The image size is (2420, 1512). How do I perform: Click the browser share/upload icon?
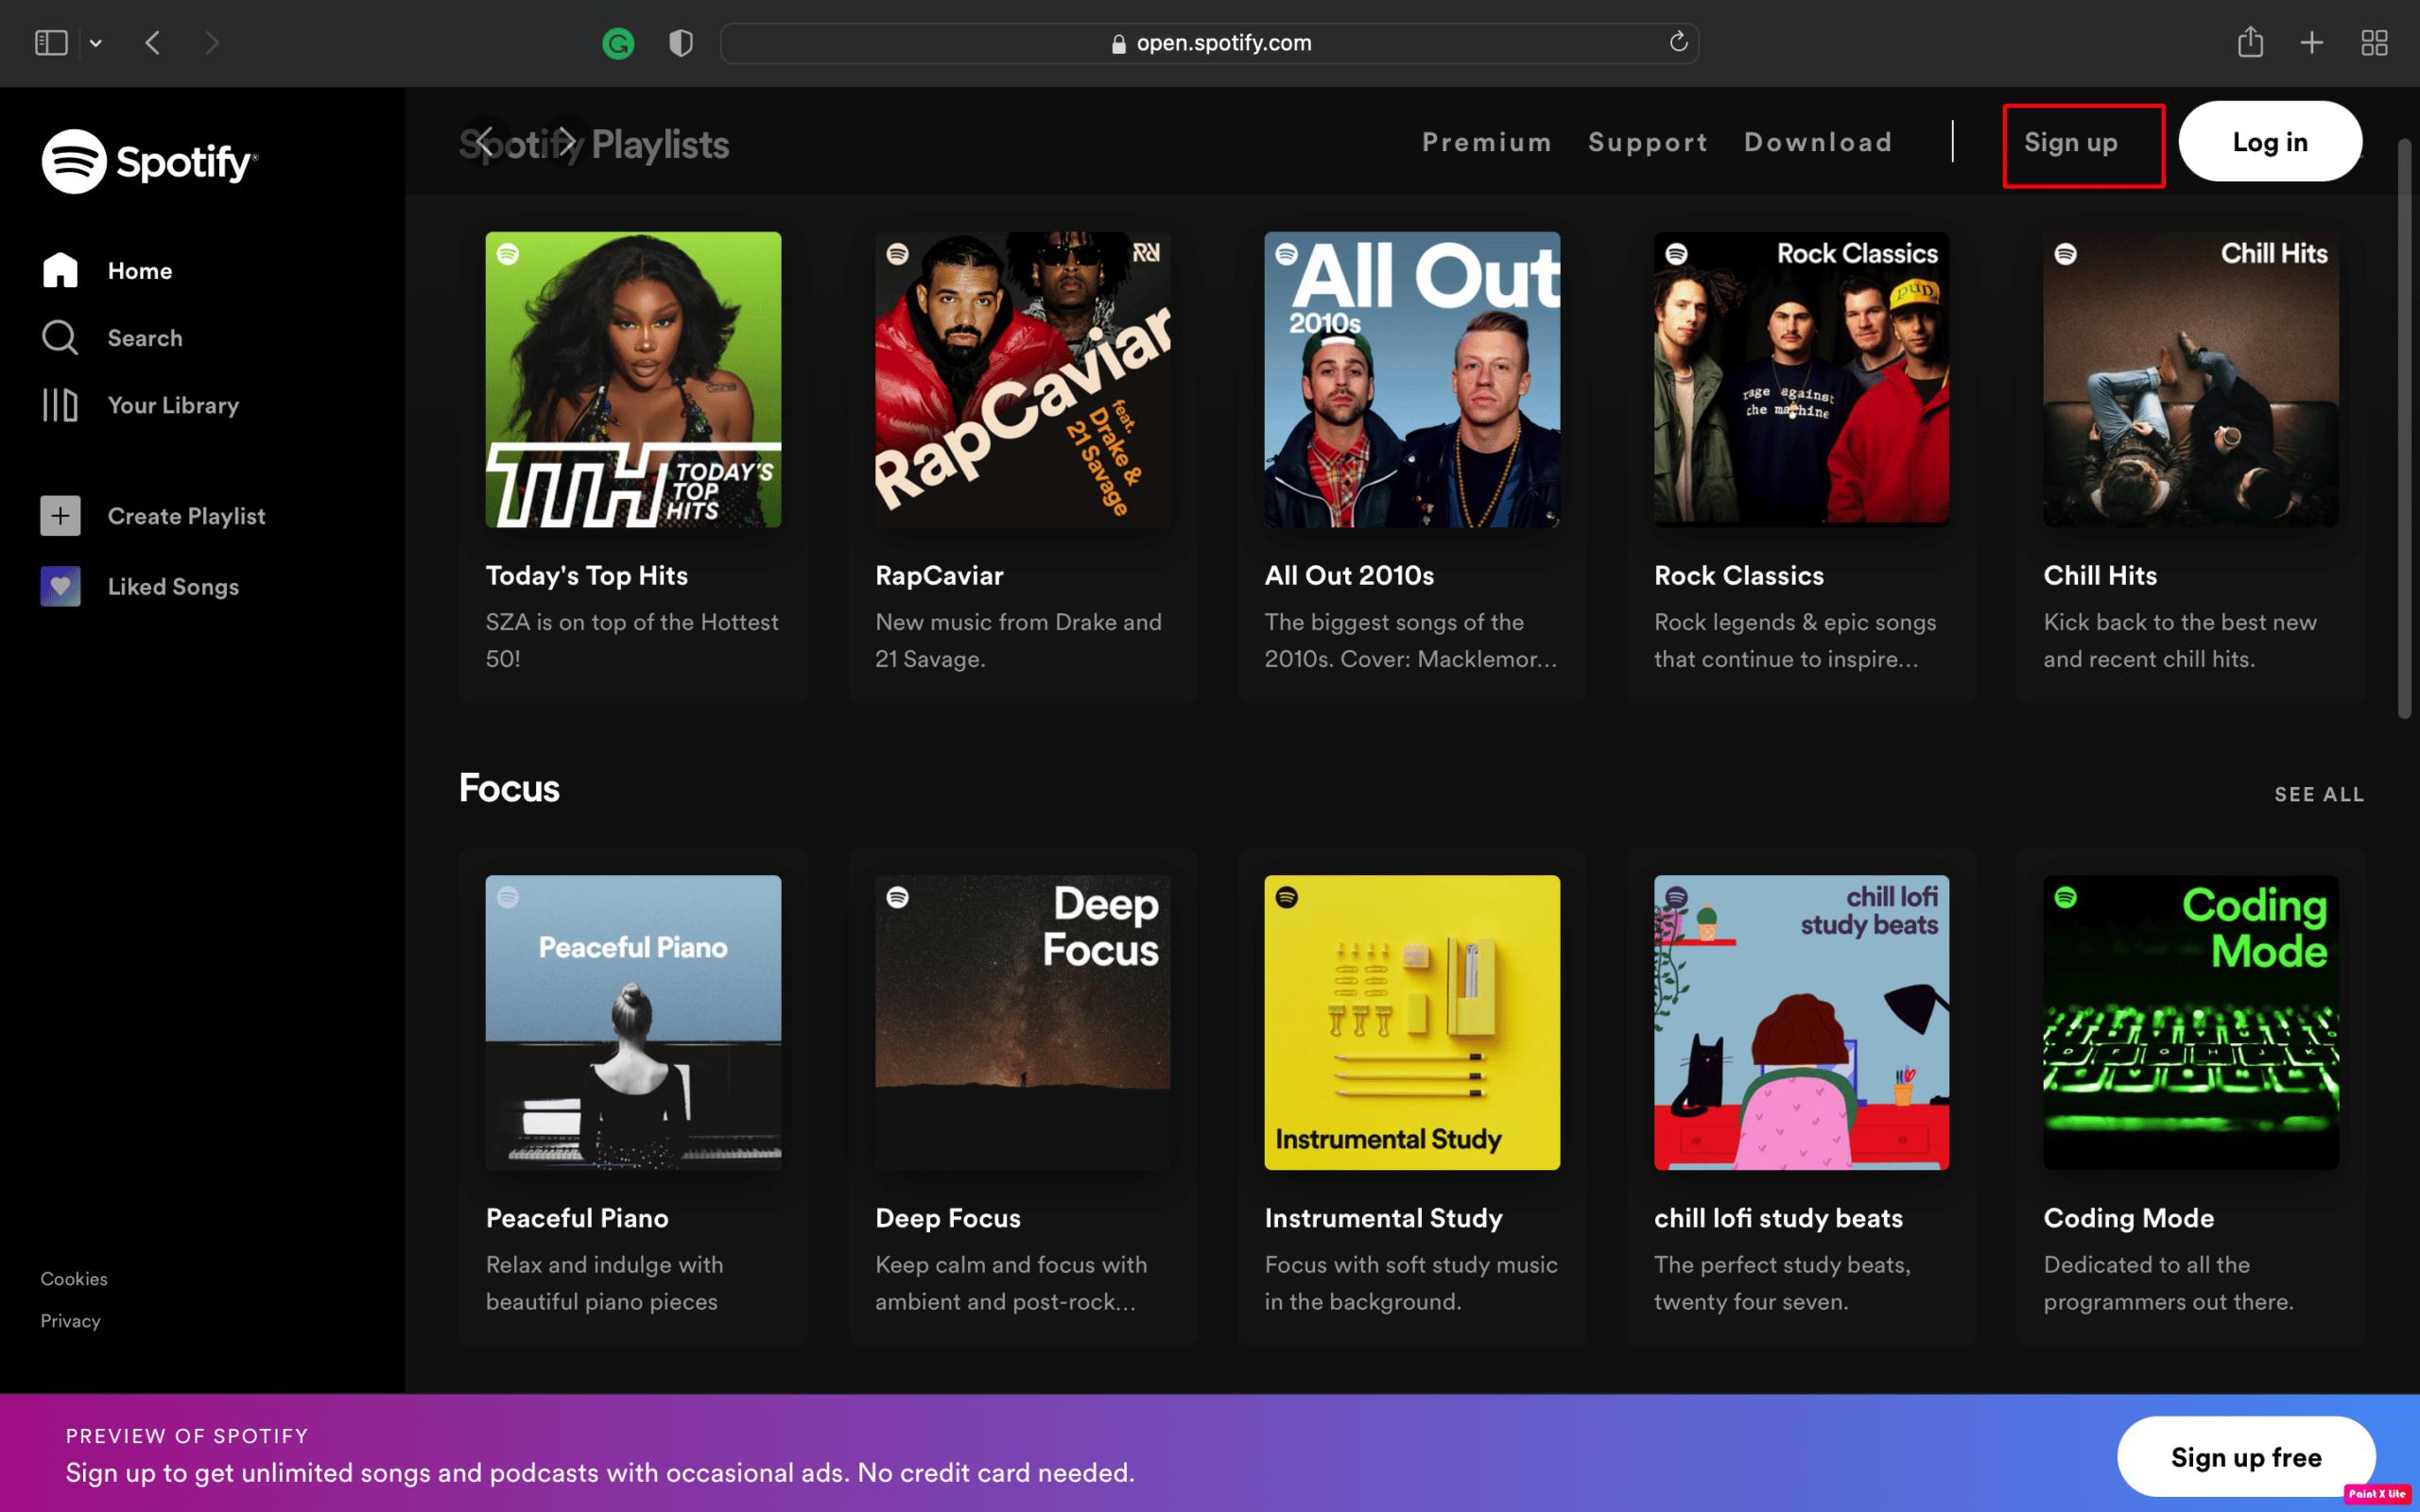(2251, 42)
